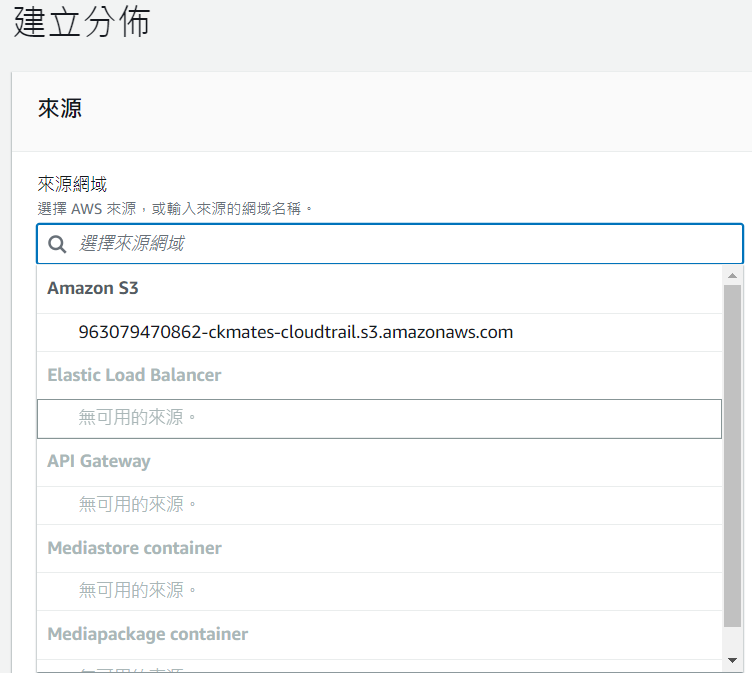Click 無可用的來源 under Mediastore container
This screenshot has height=673, width=752.
click(379, 591)
